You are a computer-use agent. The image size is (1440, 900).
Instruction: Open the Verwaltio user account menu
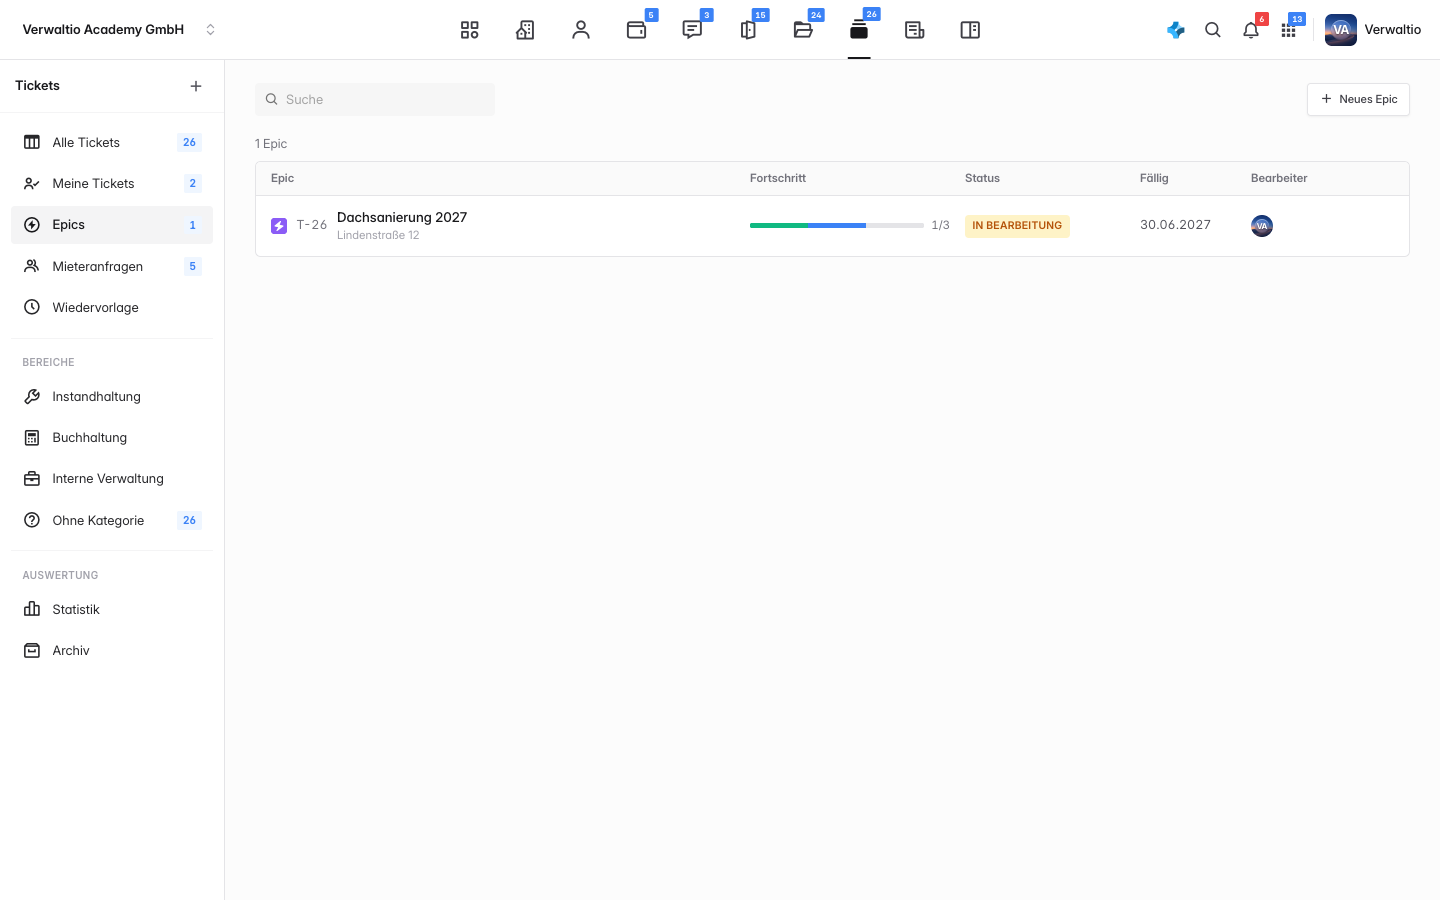click(x=1373, y=30)
